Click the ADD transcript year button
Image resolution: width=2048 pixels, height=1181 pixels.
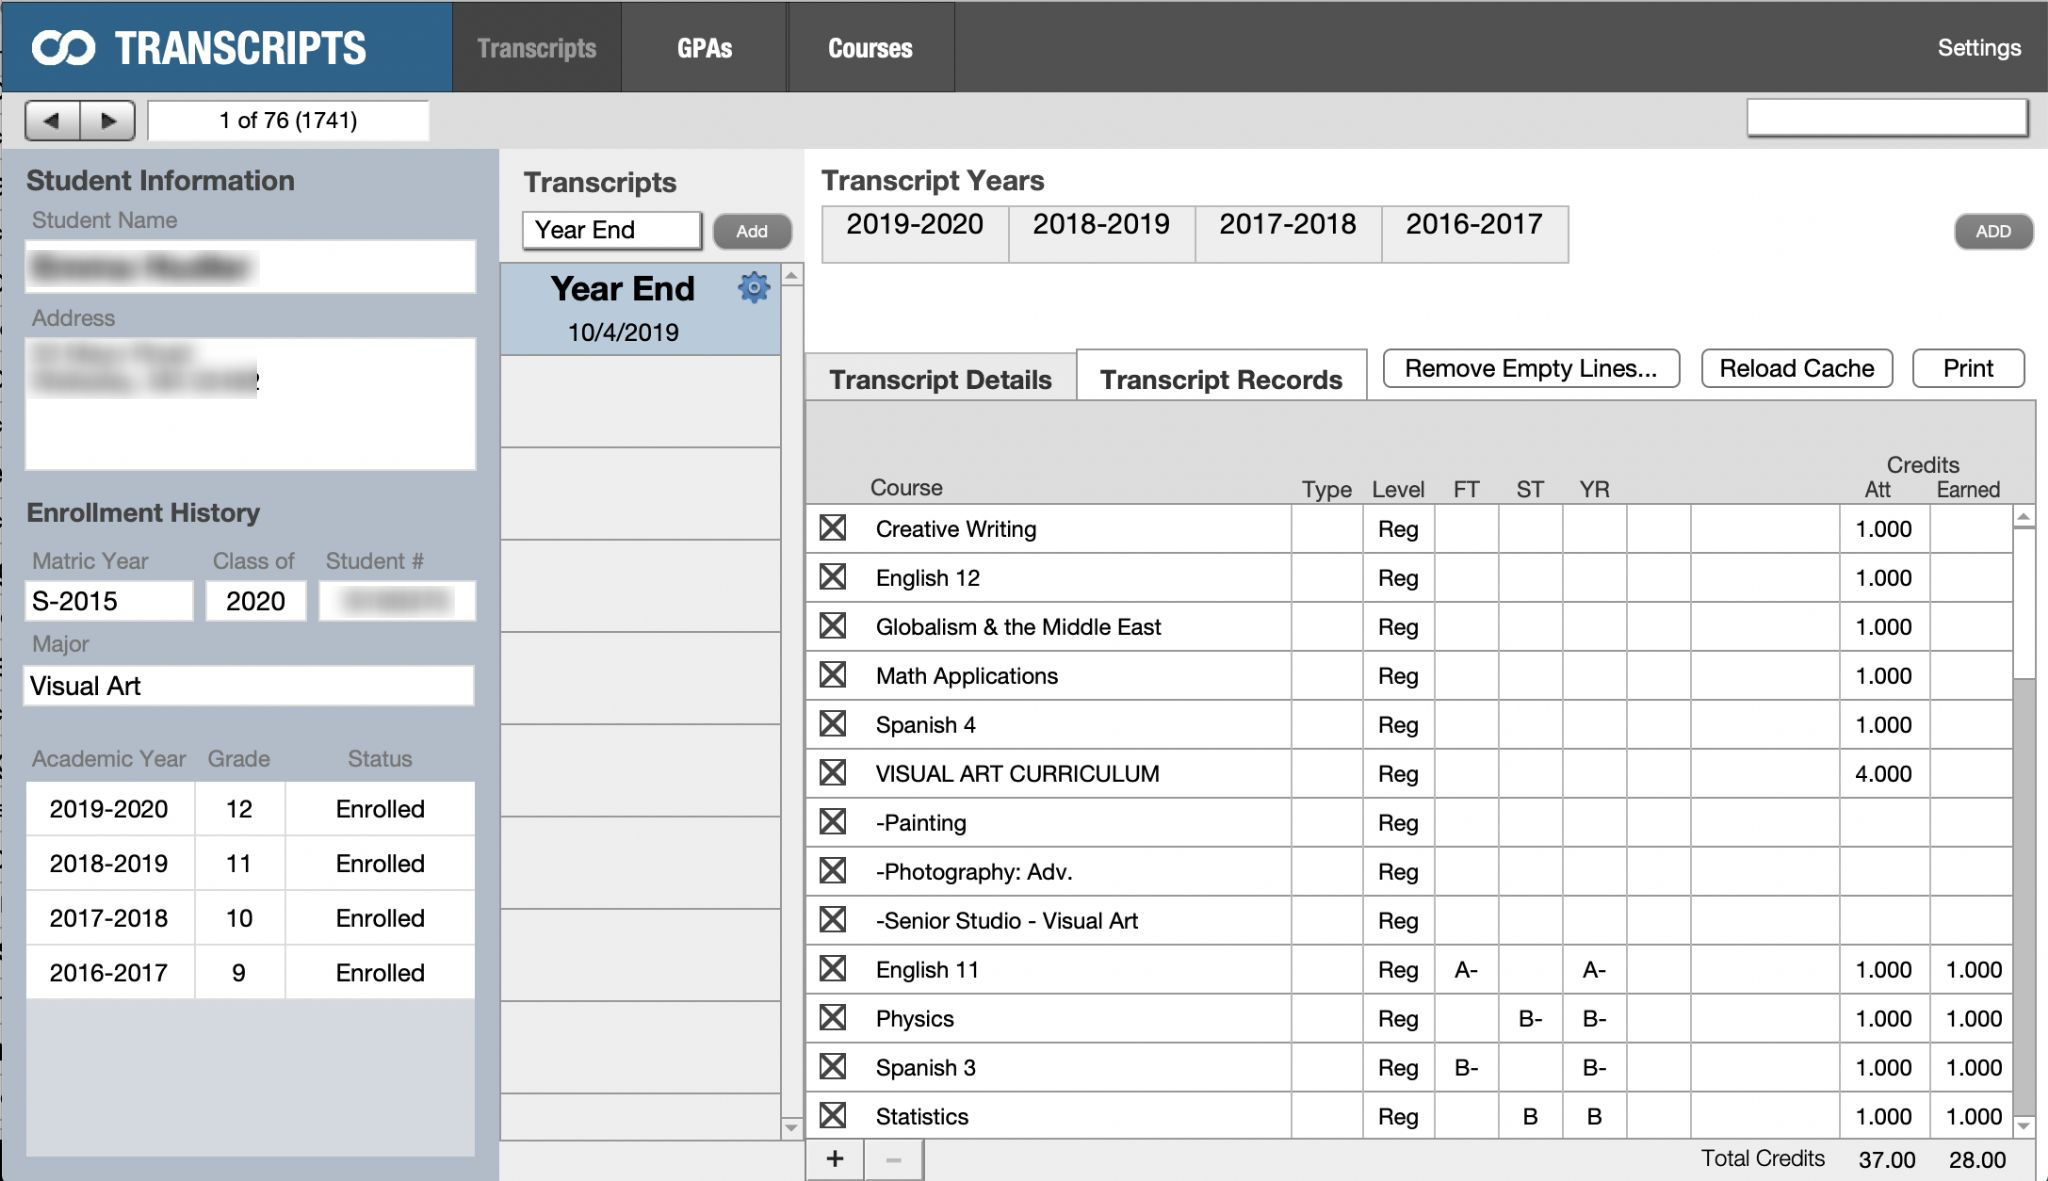pyautogui.click(x=1993, y=231)
